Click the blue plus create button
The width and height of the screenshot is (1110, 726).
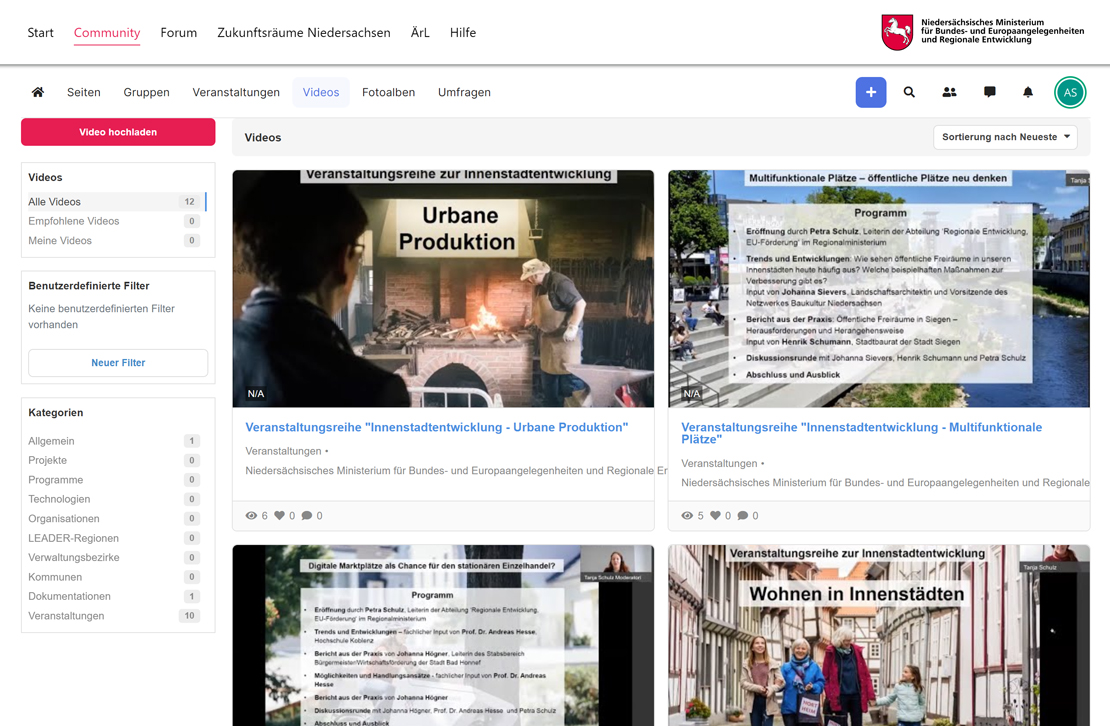tap(870, 92)
